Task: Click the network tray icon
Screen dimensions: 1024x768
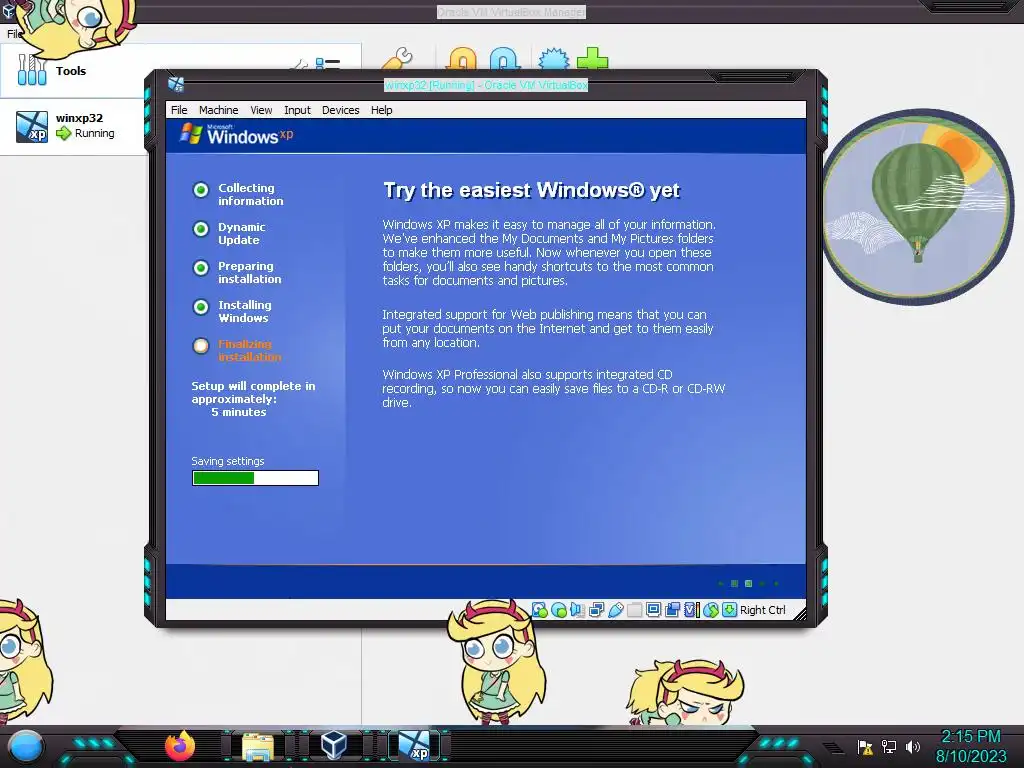Action: pyautogui.click(x=889, y=747)
